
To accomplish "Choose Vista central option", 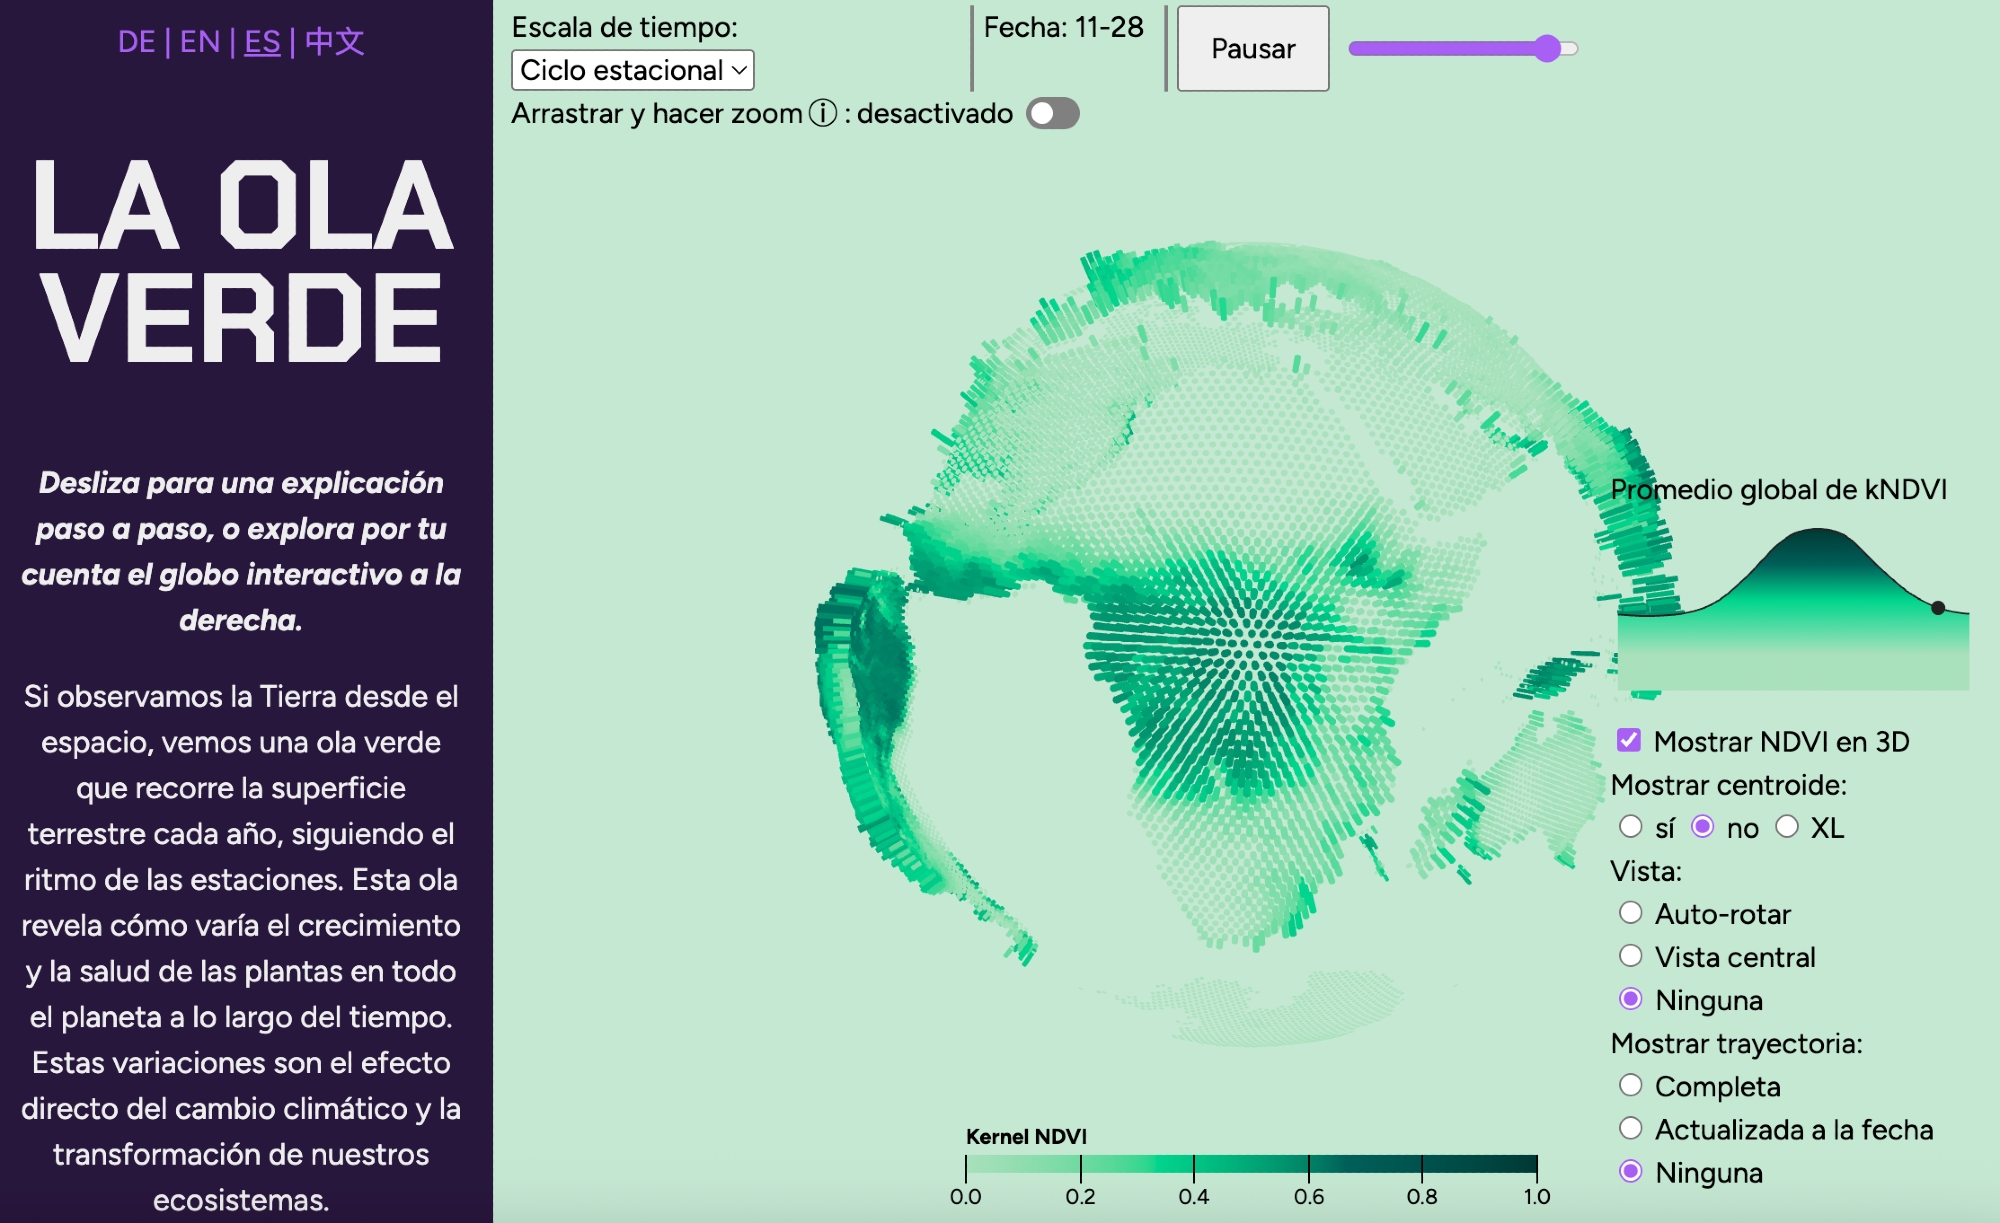I will 1631,956.
